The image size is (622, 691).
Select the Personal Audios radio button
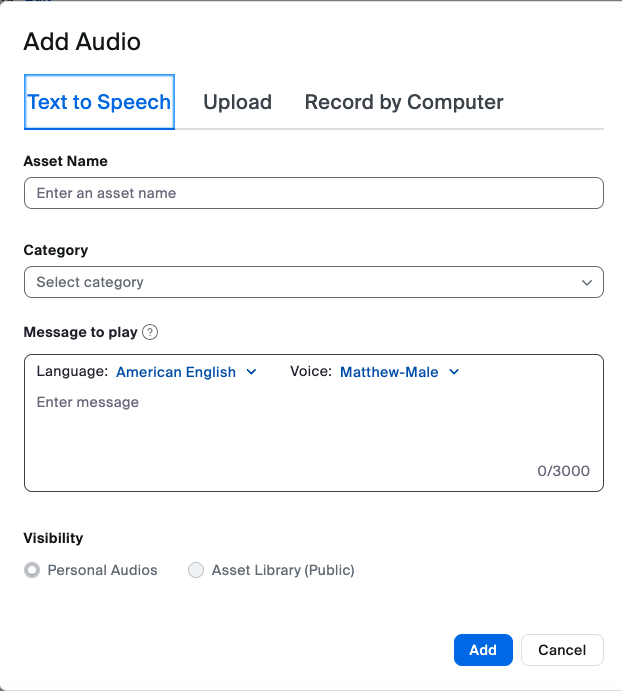pos(32,570)
